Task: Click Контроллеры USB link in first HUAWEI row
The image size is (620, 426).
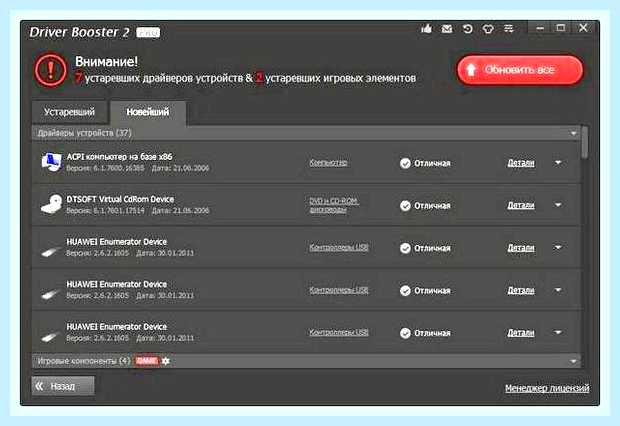Action: tap(338, 248)
